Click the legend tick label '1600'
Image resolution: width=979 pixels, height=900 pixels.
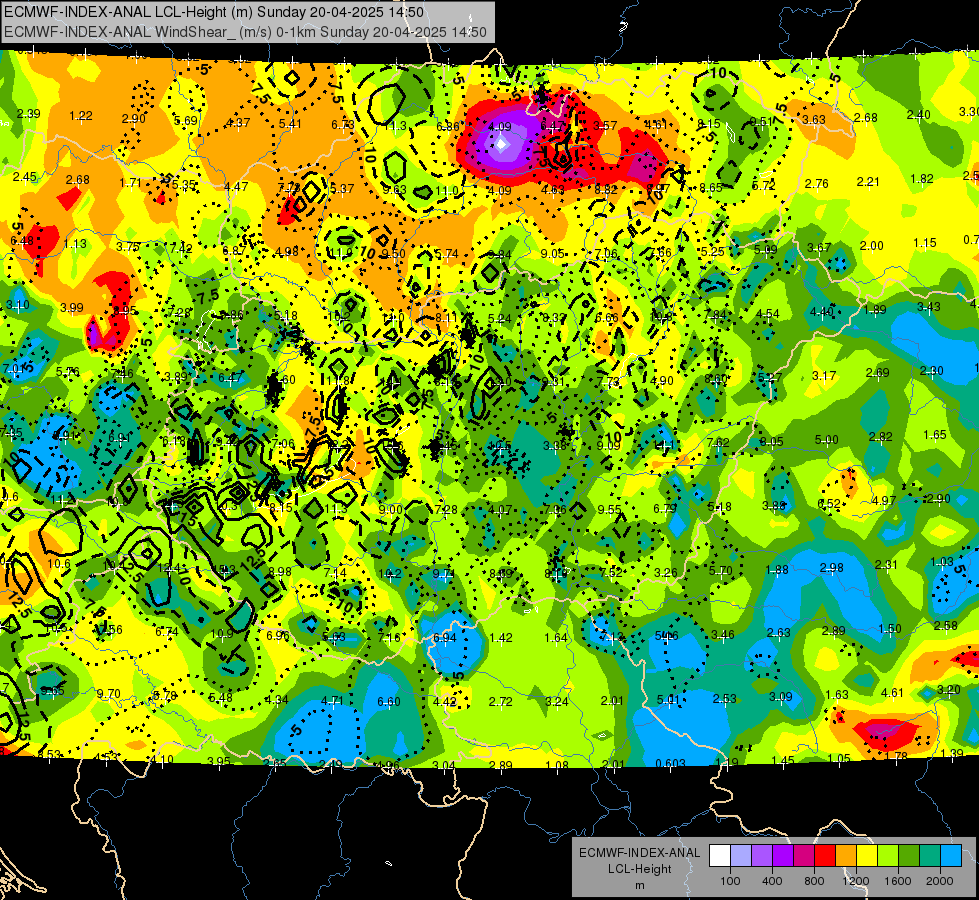click(x=898, y=881)
